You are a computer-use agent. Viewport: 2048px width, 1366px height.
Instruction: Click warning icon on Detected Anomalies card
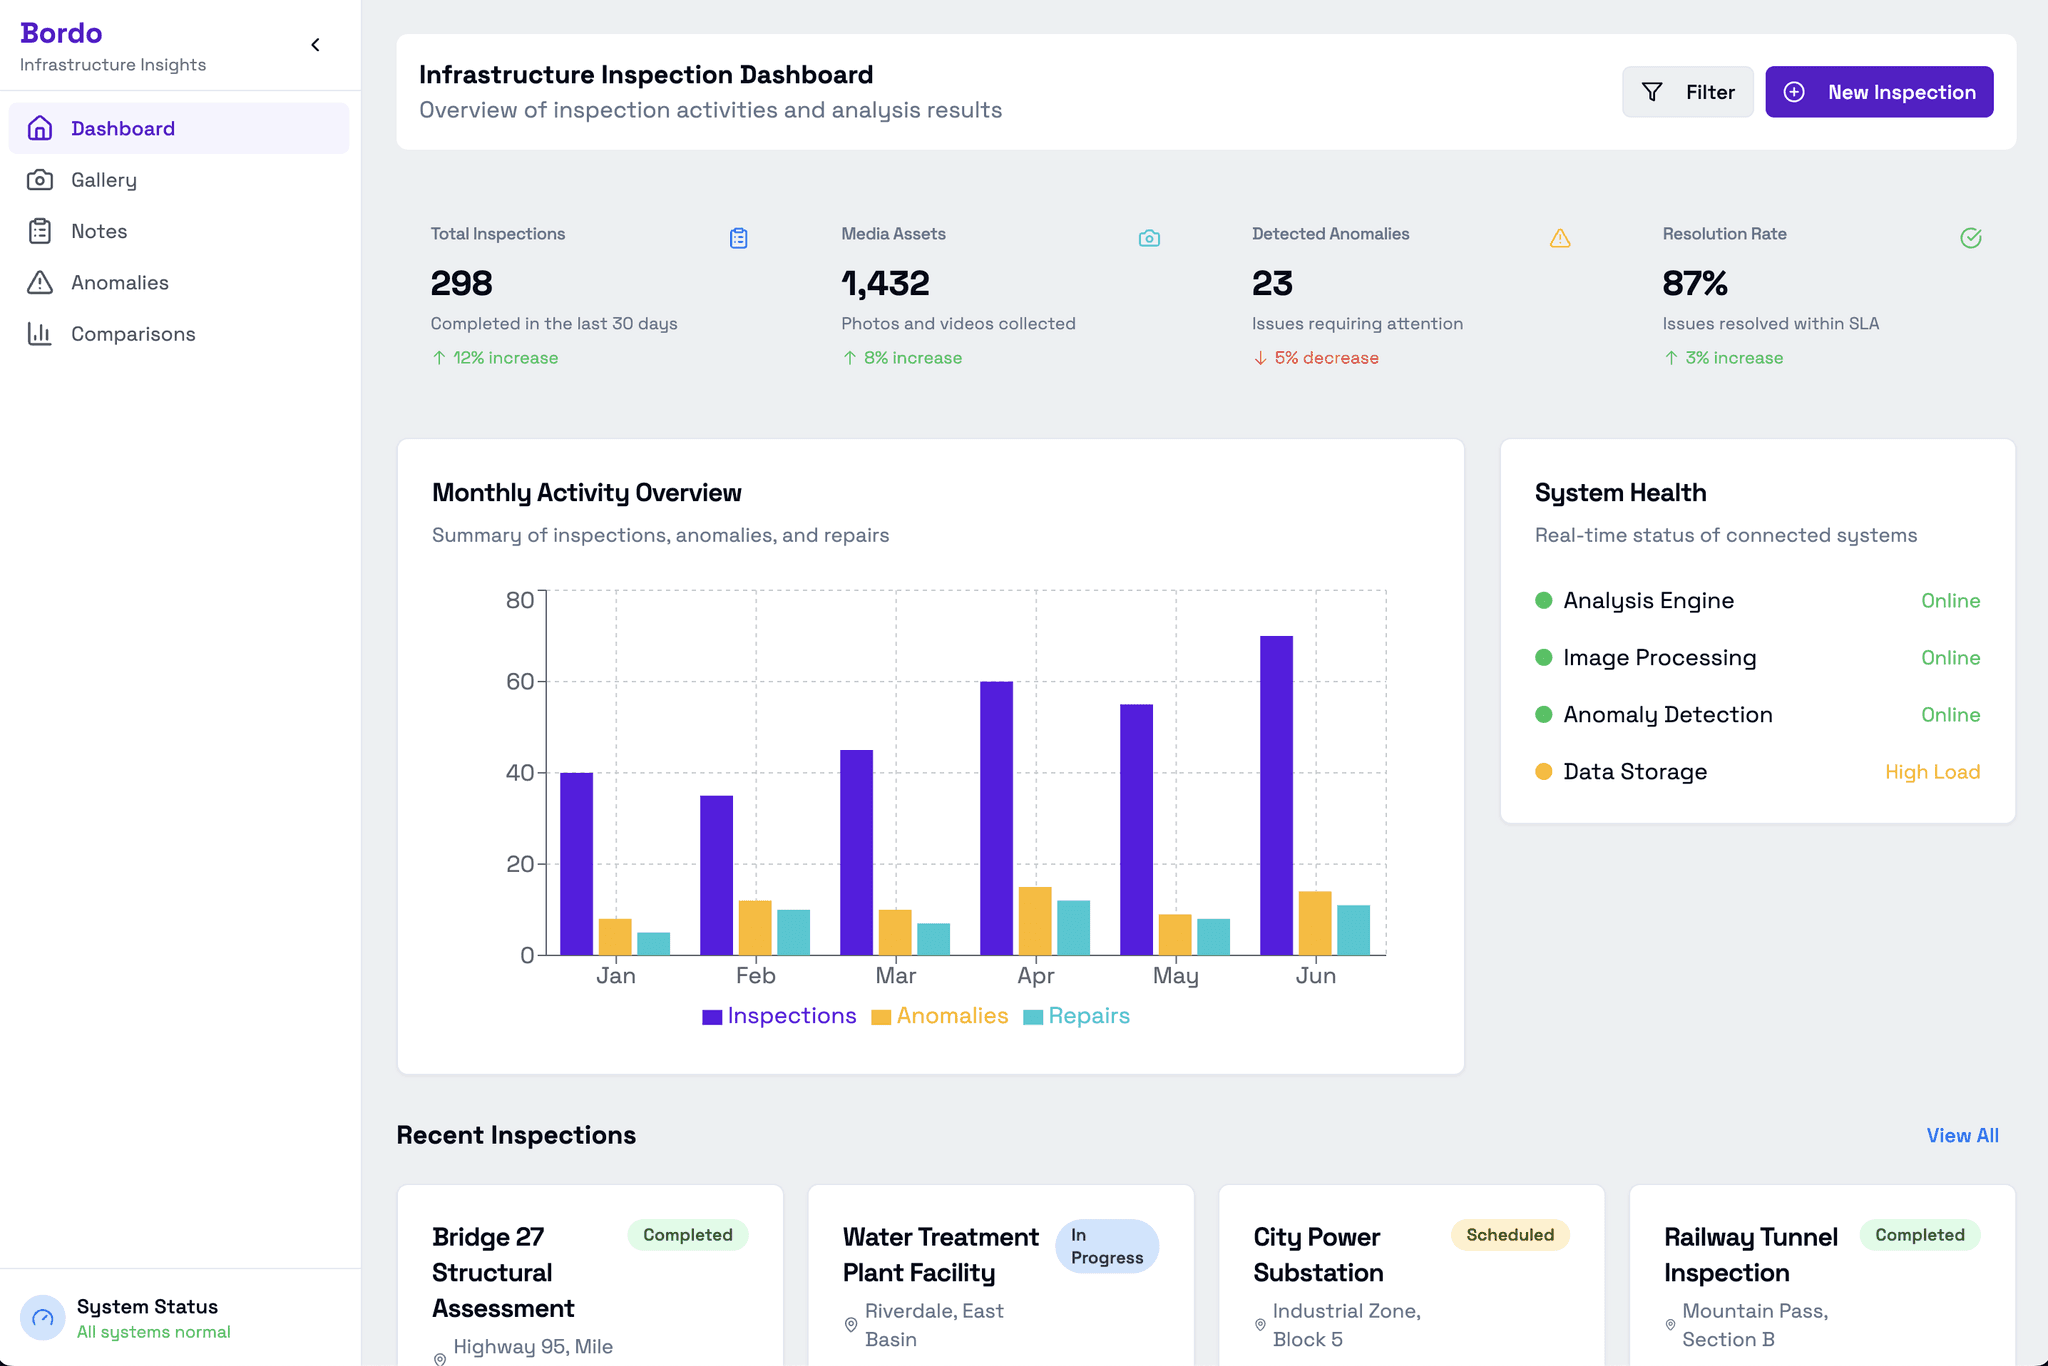[x=1560, y=238]
